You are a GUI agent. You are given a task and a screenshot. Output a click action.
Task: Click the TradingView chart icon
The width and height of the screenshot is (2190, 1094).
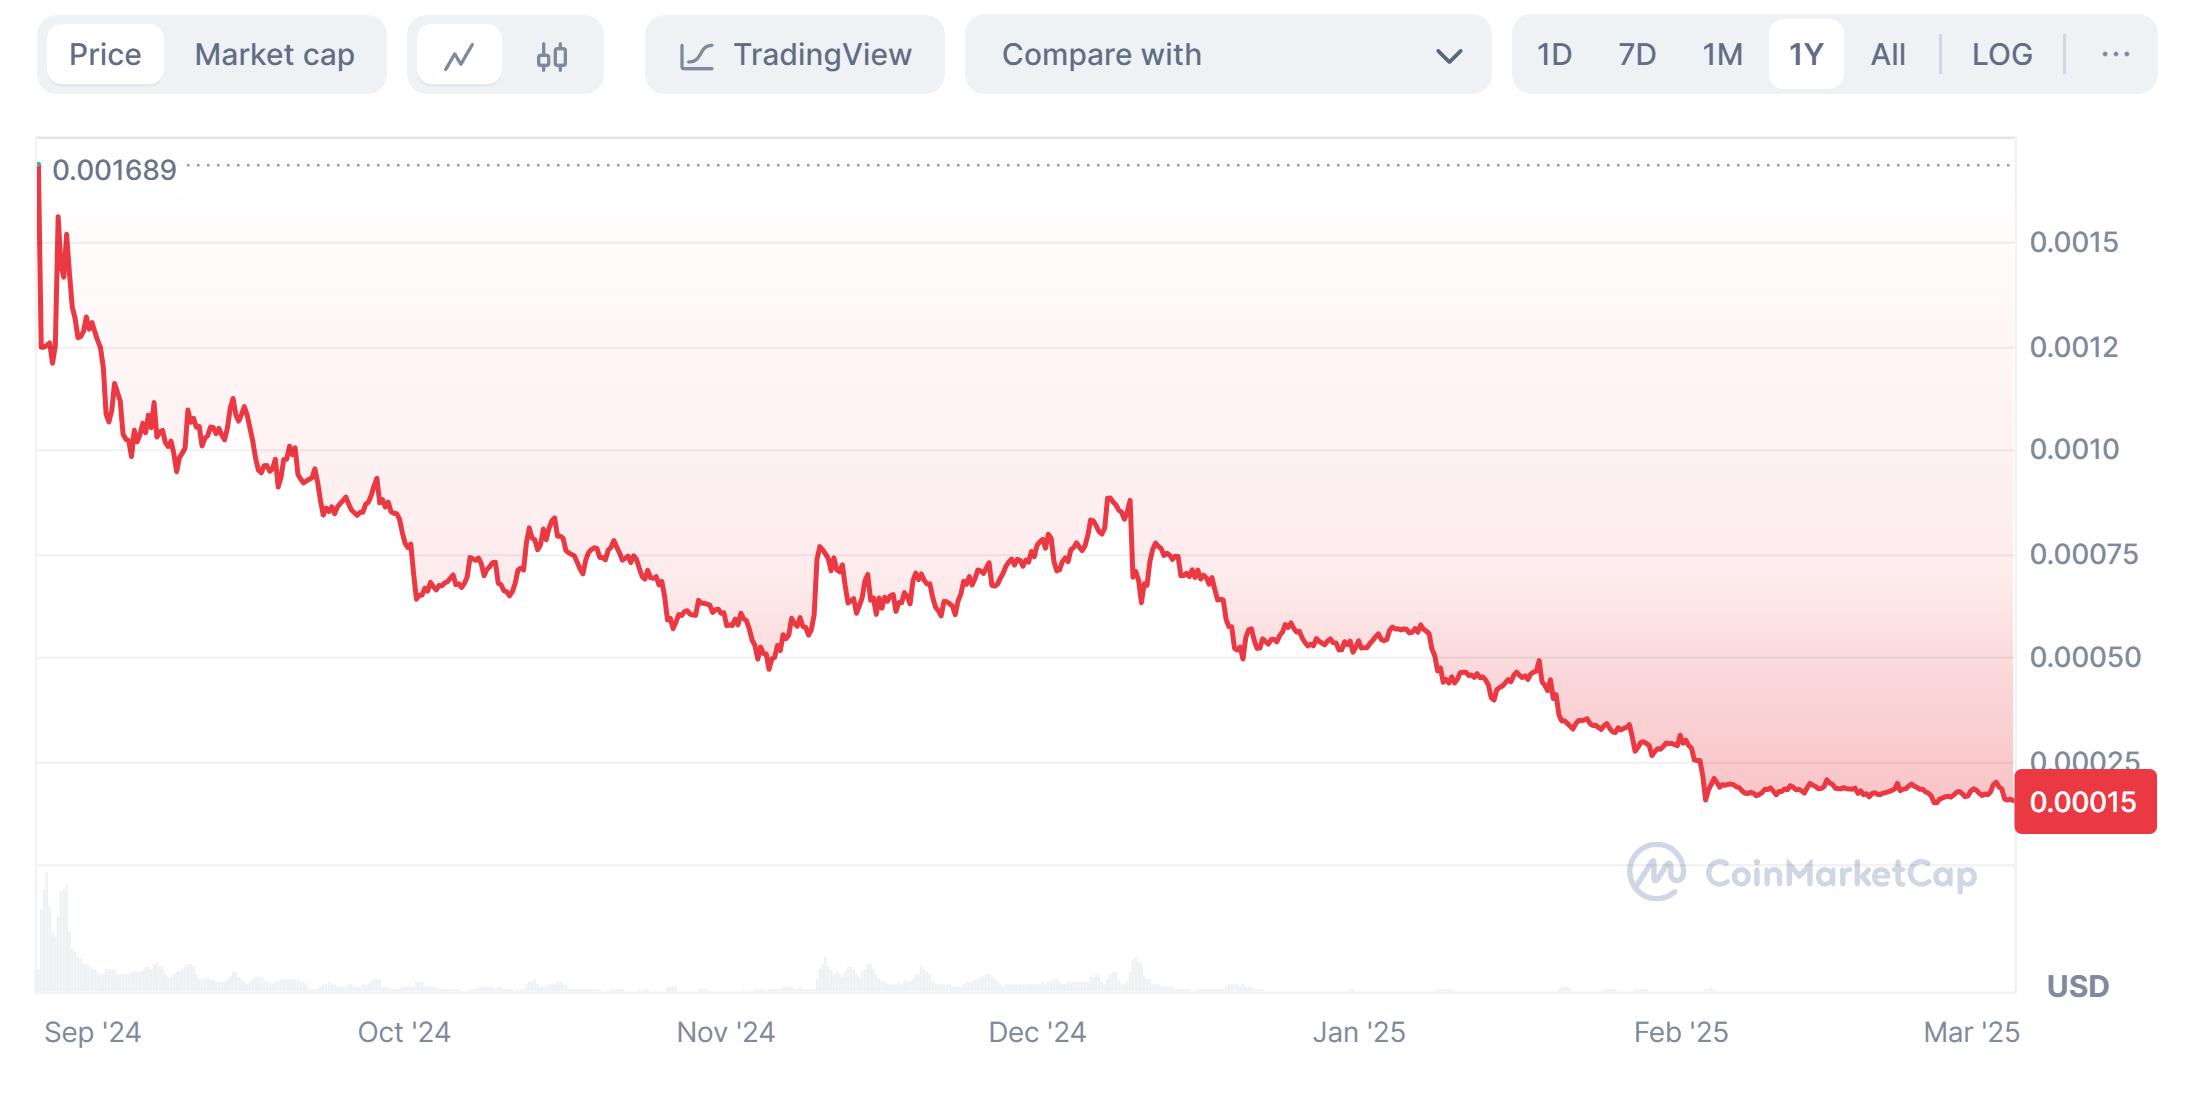[x=696, y=55]
